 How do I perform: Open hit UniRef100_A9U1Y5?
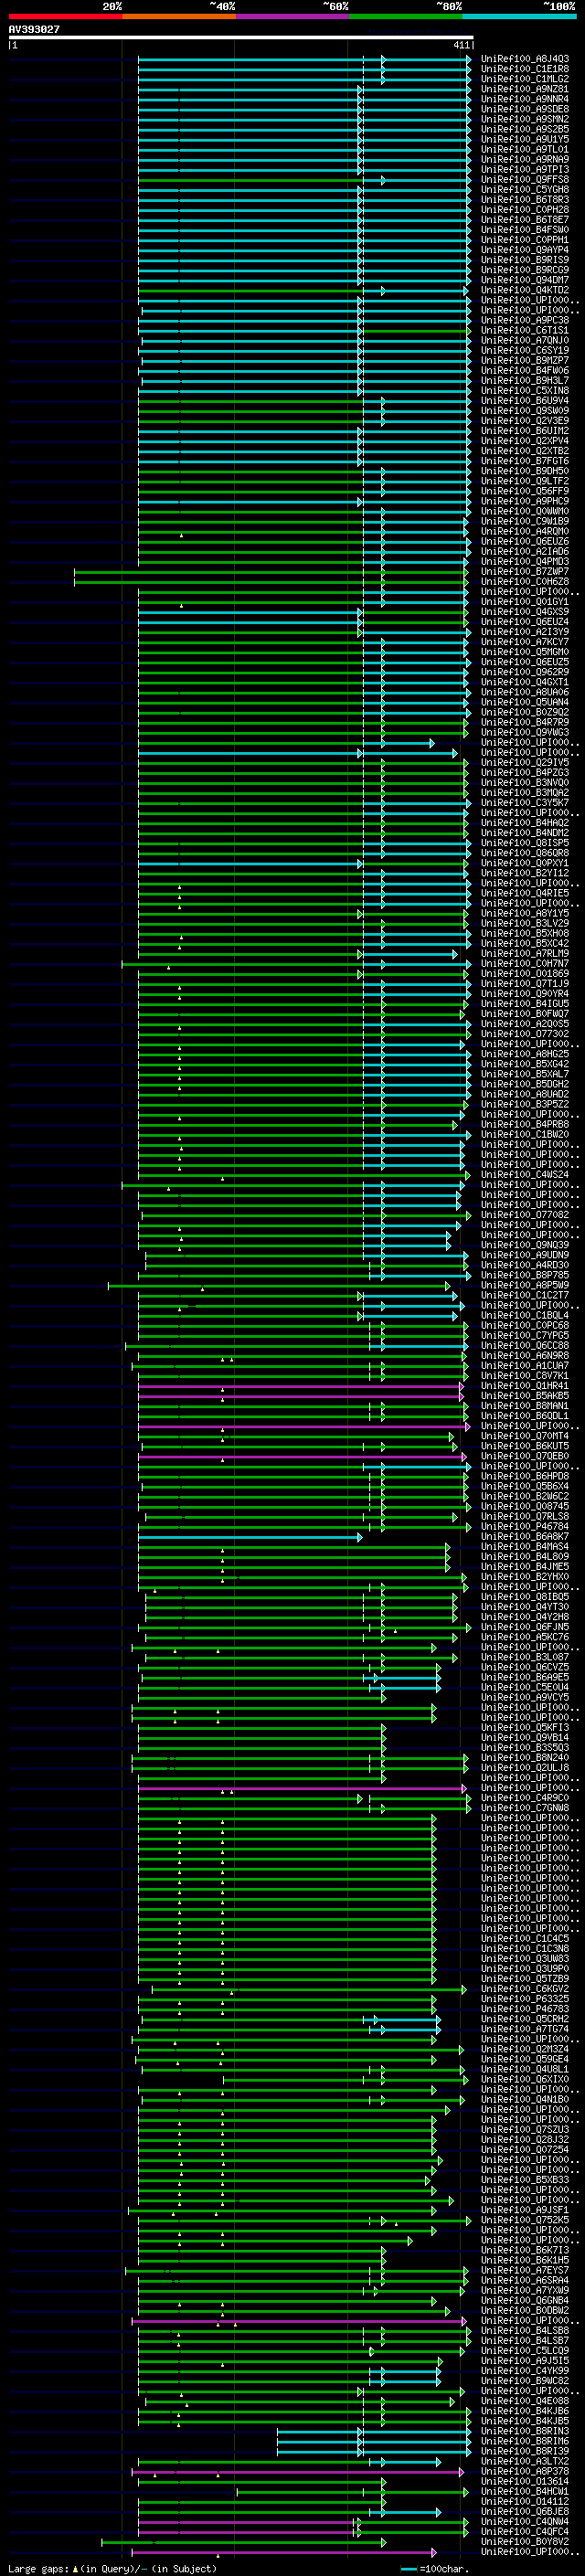click(x=525, y=139)
